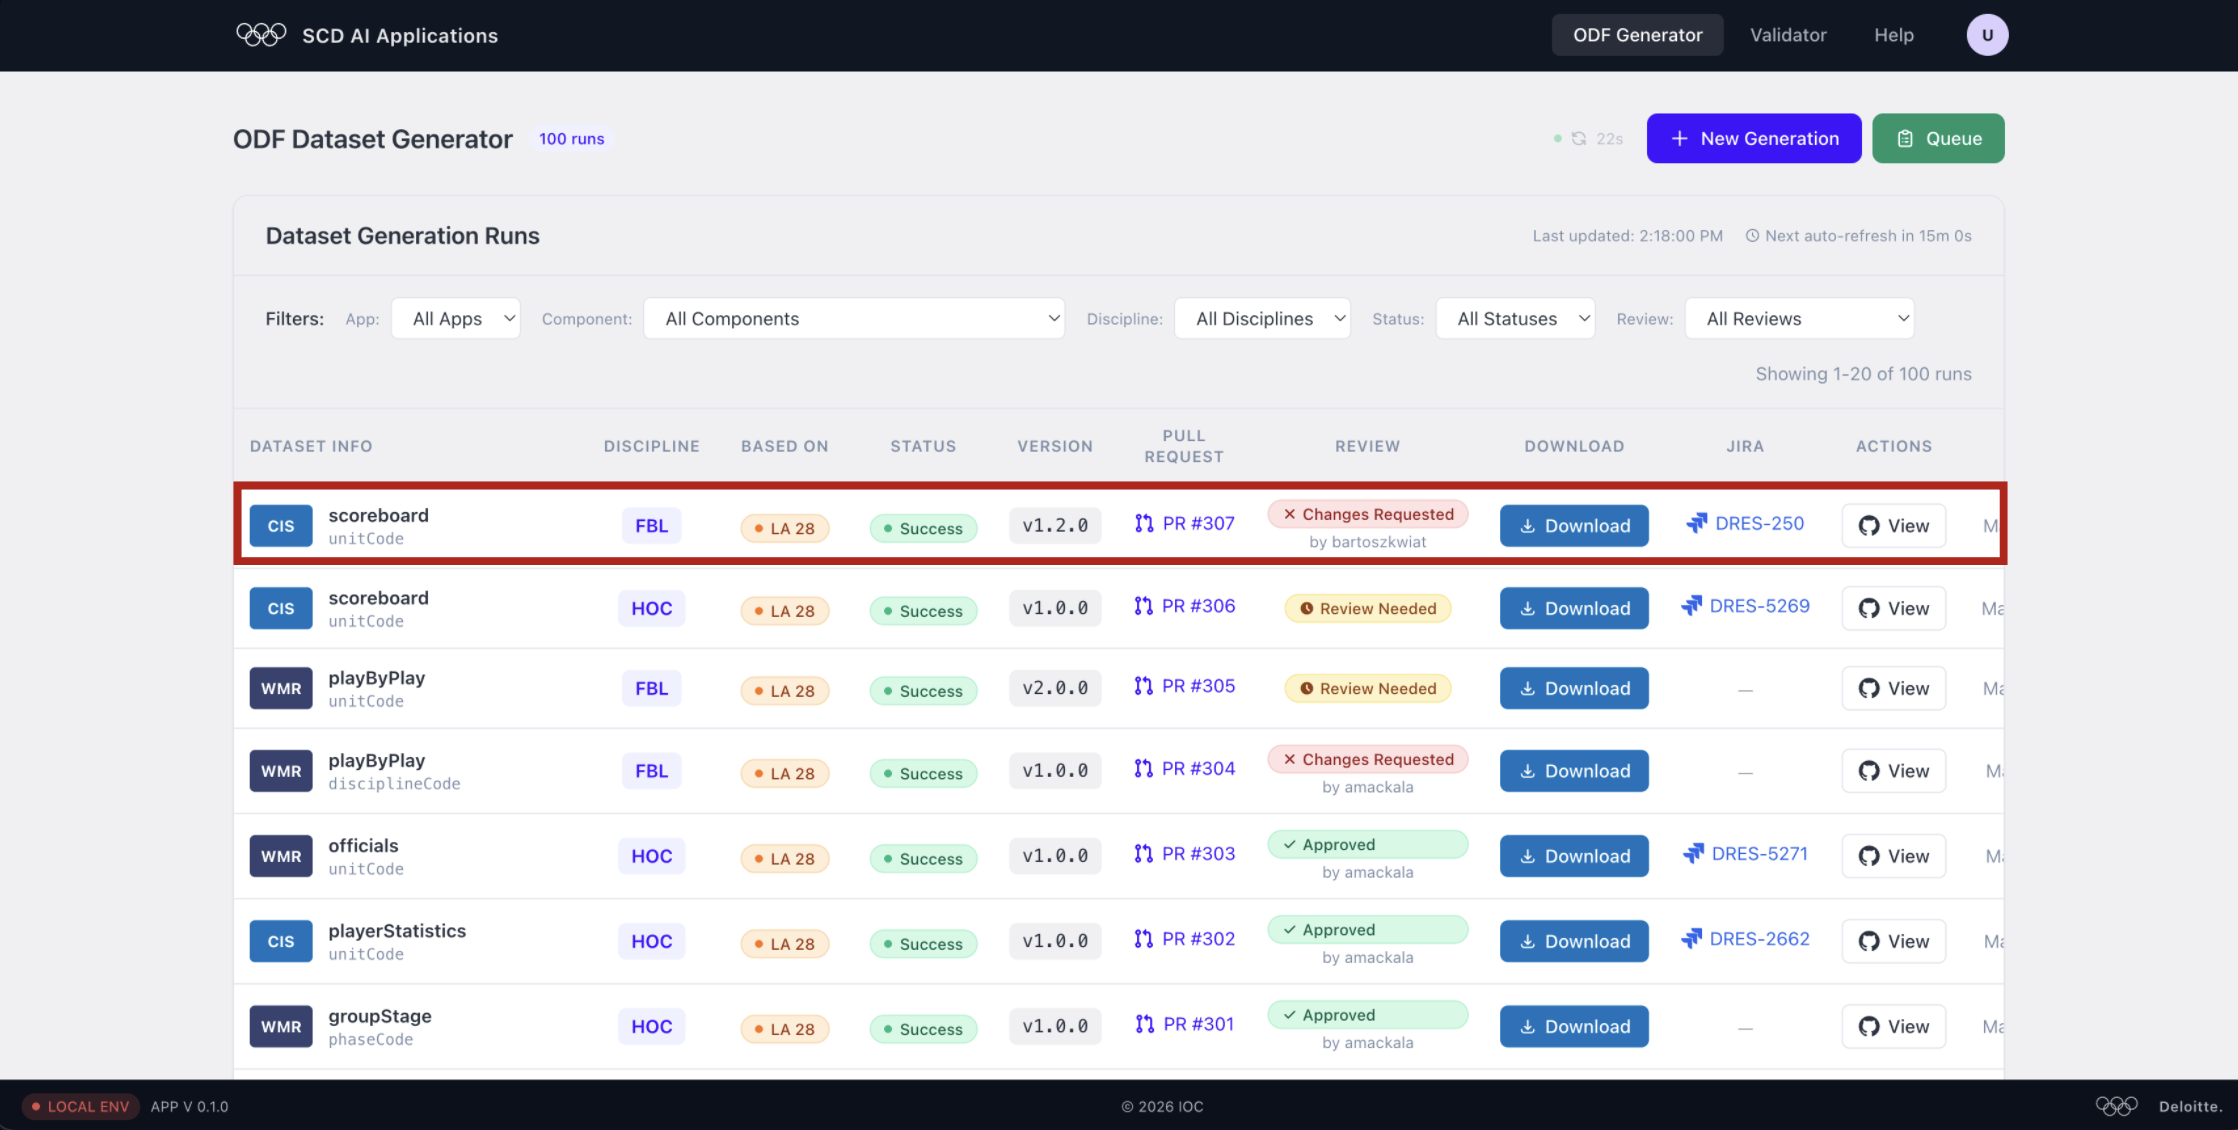Click the Approved badge for PR #301
This screenshot has height=1130, width=2238.
click(x=1368, y=1015)
